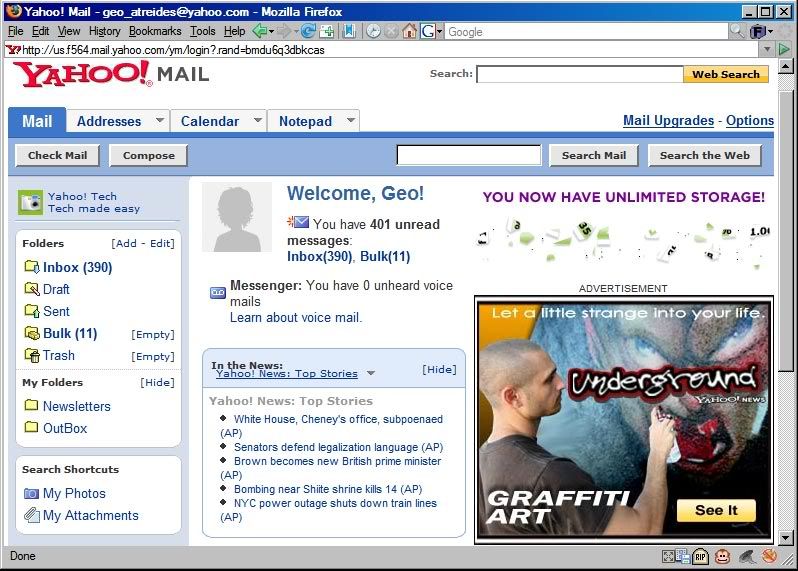Open the address bar URL dropdown
This screenshot has height=571, width=798.
(767, 49)
